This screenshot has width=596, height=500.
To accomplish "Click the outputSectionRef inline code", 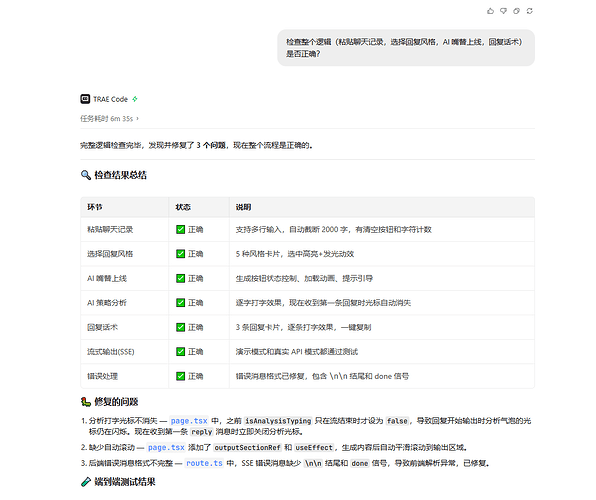I will click(x=247, y=448).
